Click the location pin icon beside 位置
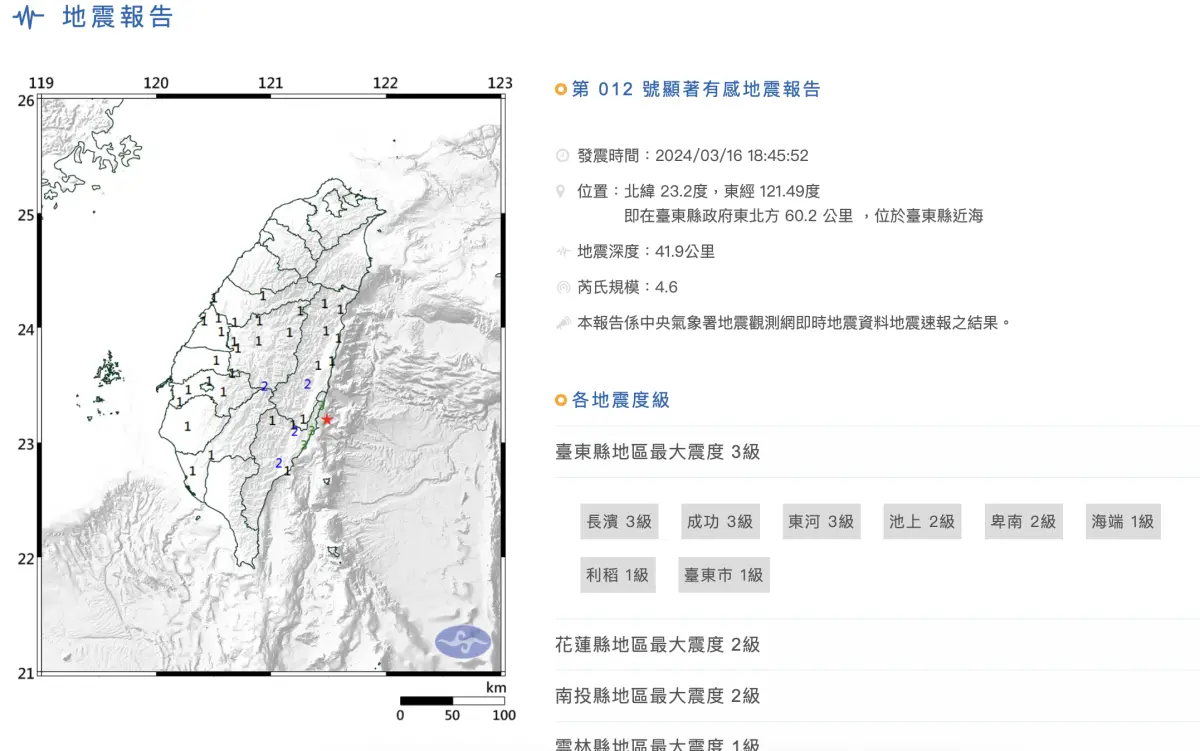 (562, 191)
